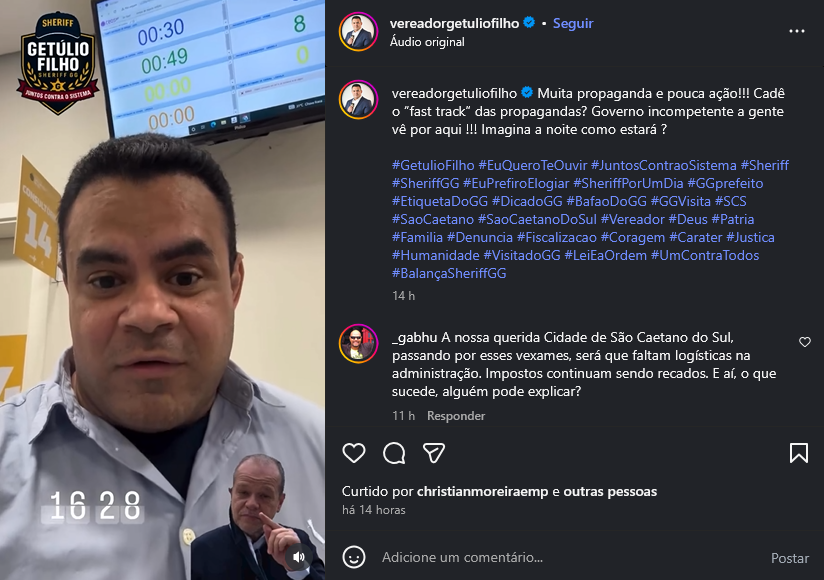The height and width of the screenshot is (580, 824).
Task: Open the #BalançaSheriffGG hashtag
Action: [x=449, y=273]
